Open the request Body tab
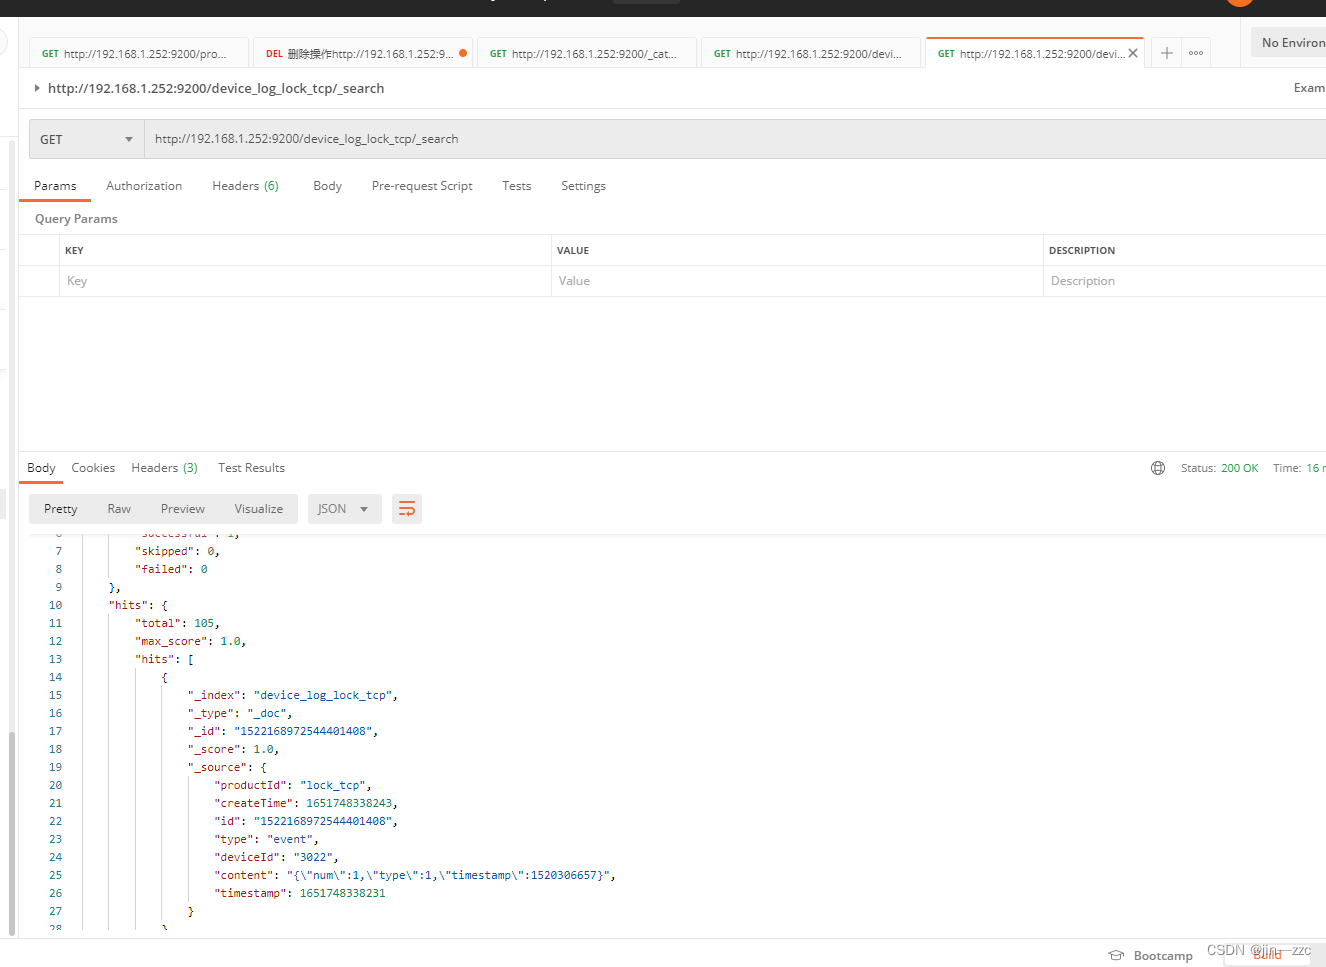This screenshot has height=967, width=1326. [x=327, y=186]
